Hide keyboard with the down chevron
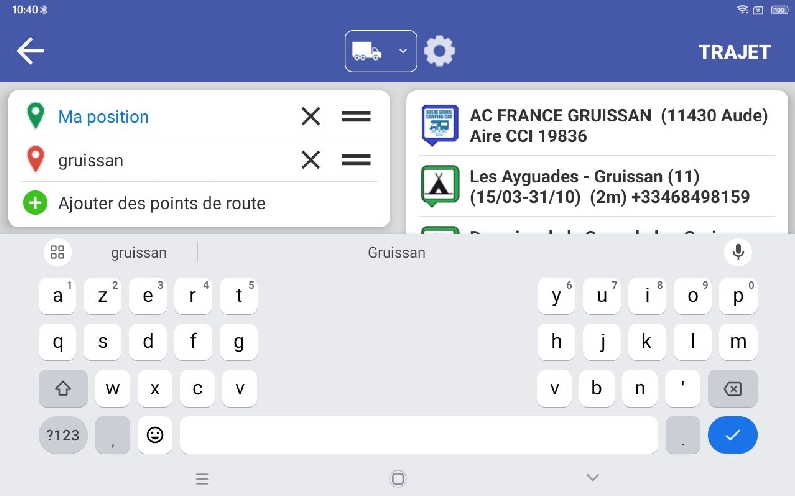 593,478
